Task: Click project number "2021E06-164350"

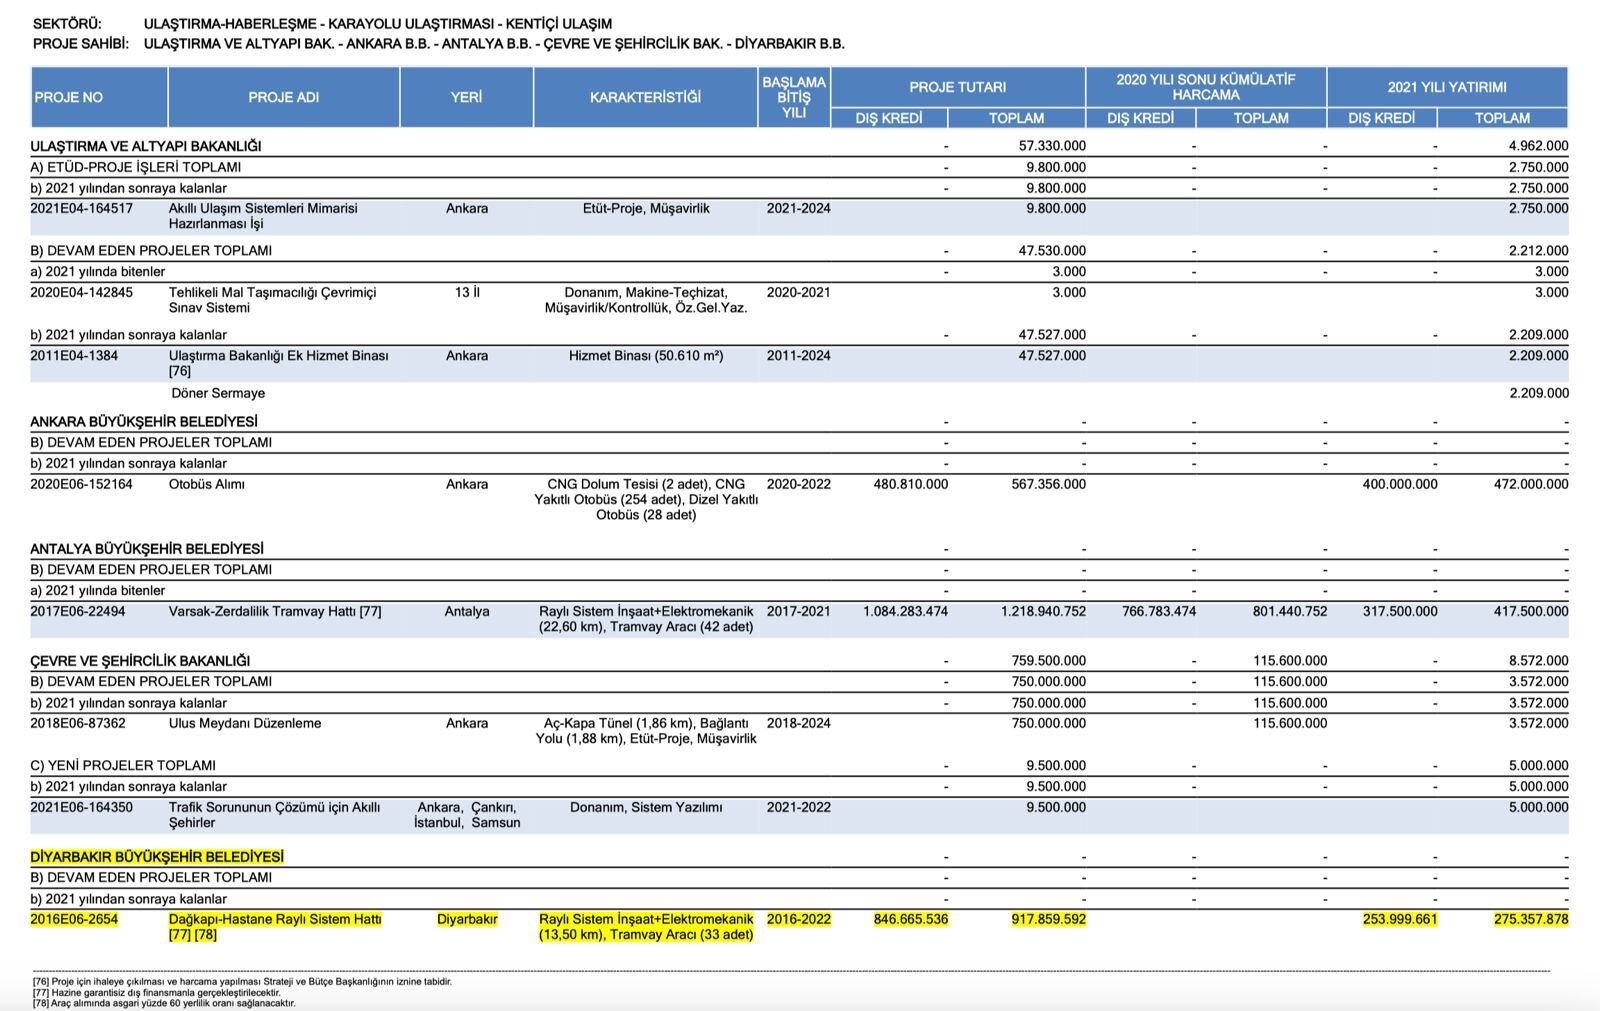Action: (81, 808)
